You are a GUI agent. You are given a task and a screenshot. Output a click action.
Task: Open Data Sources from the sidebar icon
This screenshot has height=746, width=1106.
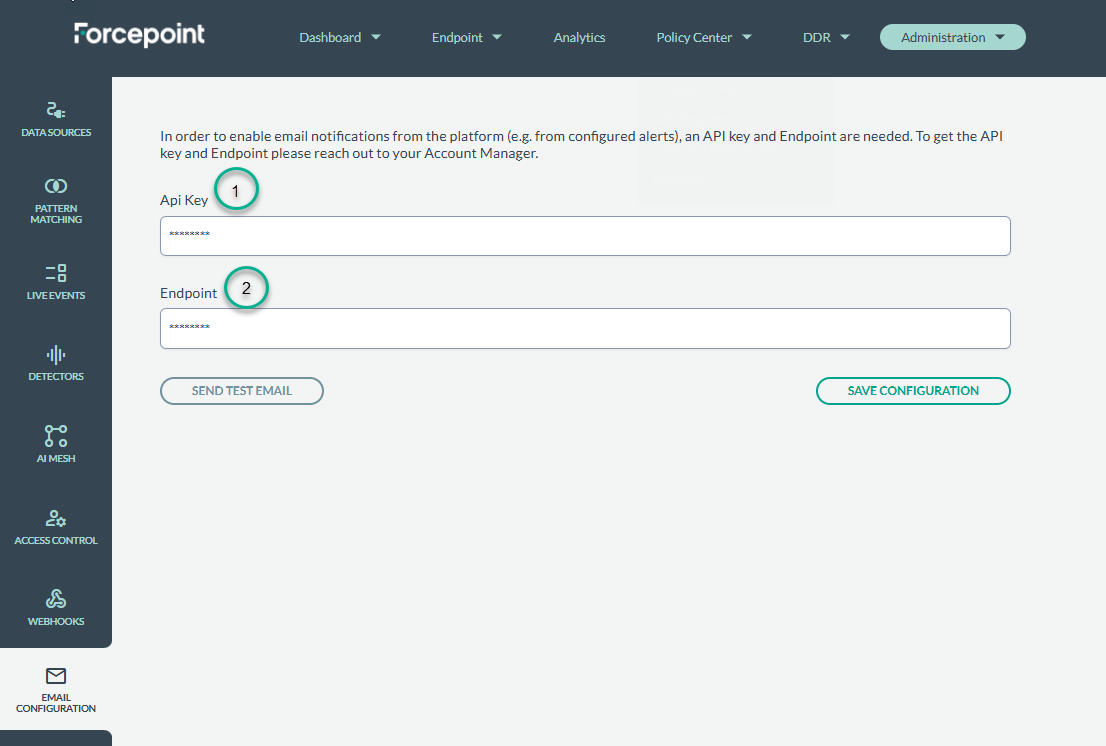pos(56,110)
